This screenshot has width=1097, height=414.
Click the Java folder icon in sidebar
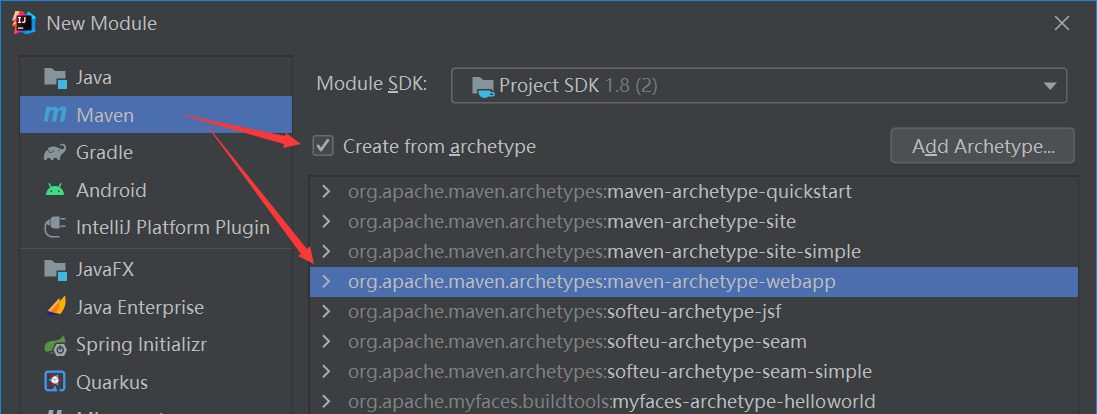pos(55,78)
